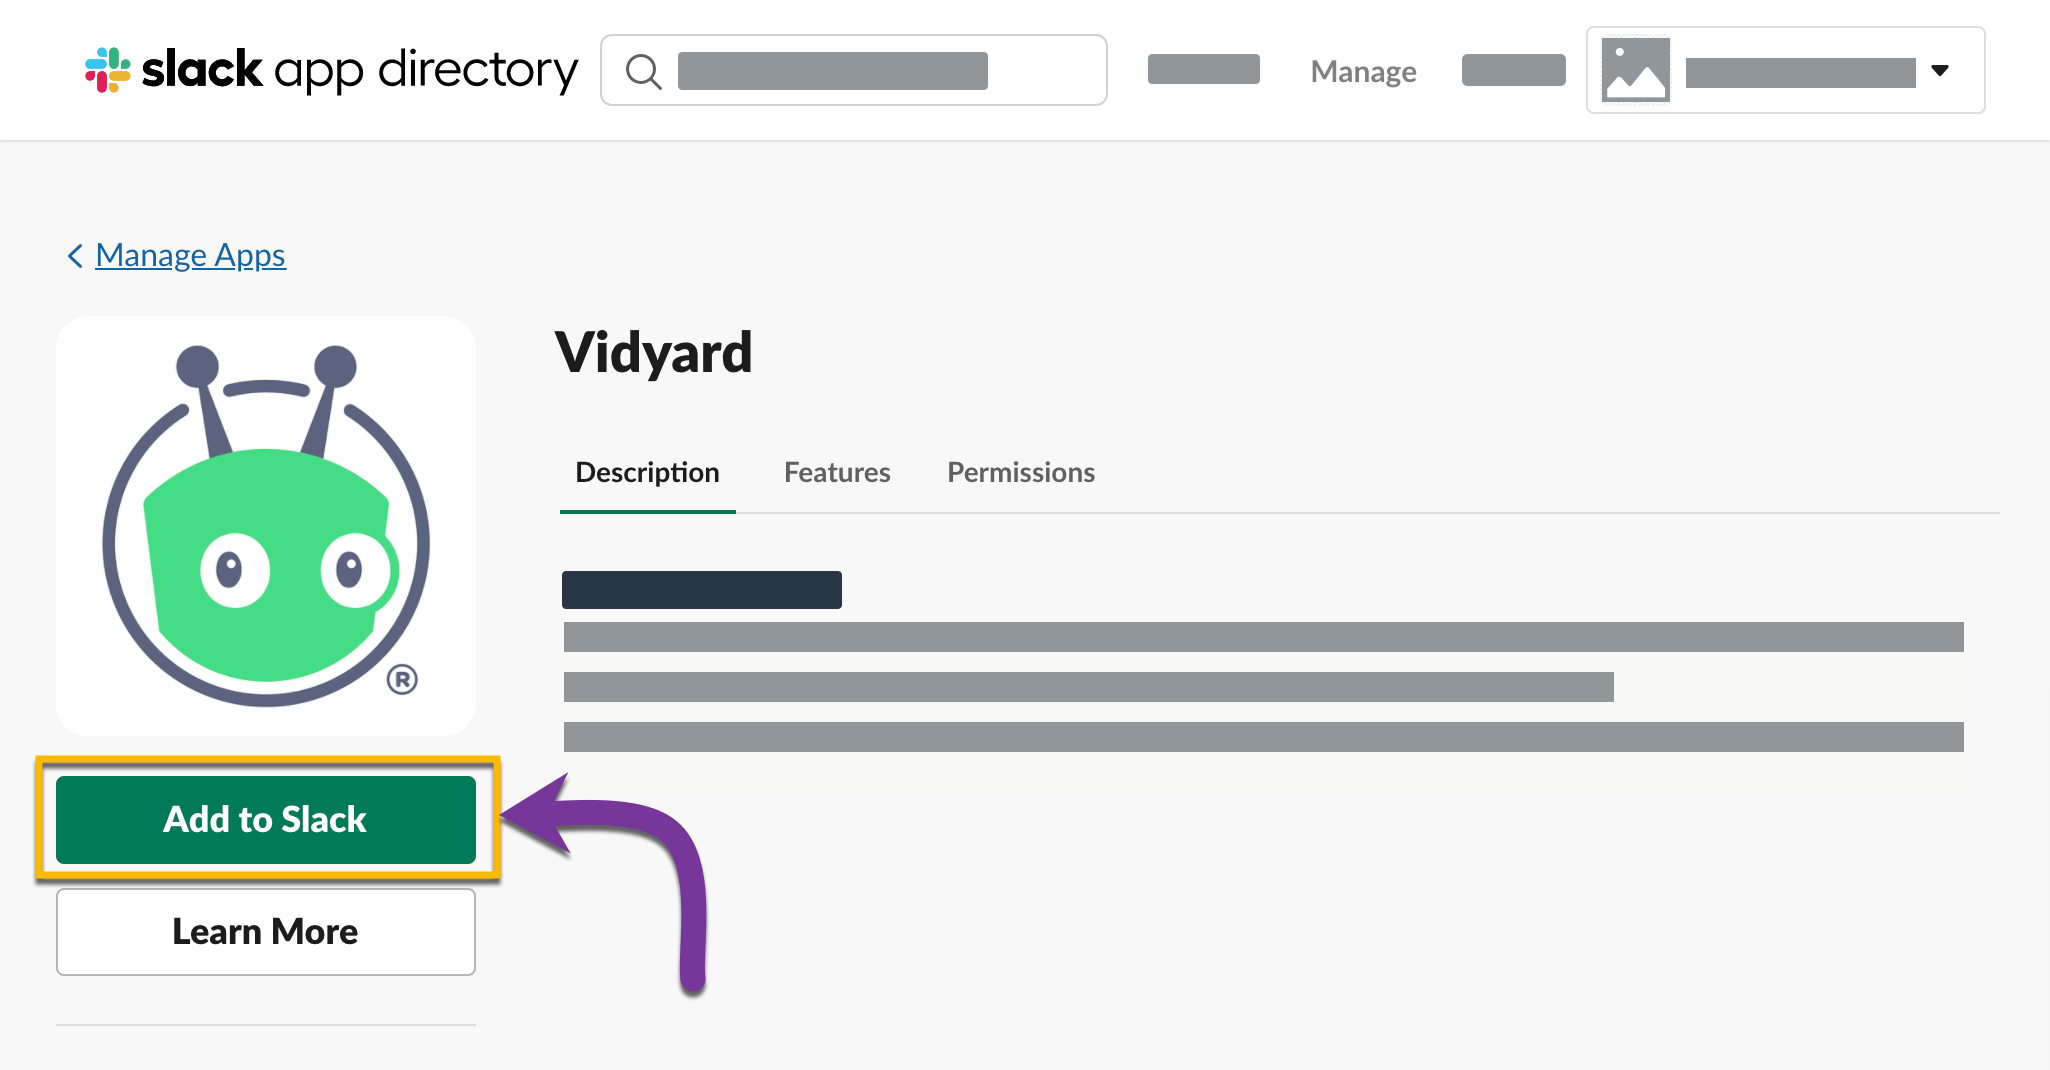This screenshot has height=1070, width=2050.
Task: Switch to the Features tab
Action: [x=837, y=472]
